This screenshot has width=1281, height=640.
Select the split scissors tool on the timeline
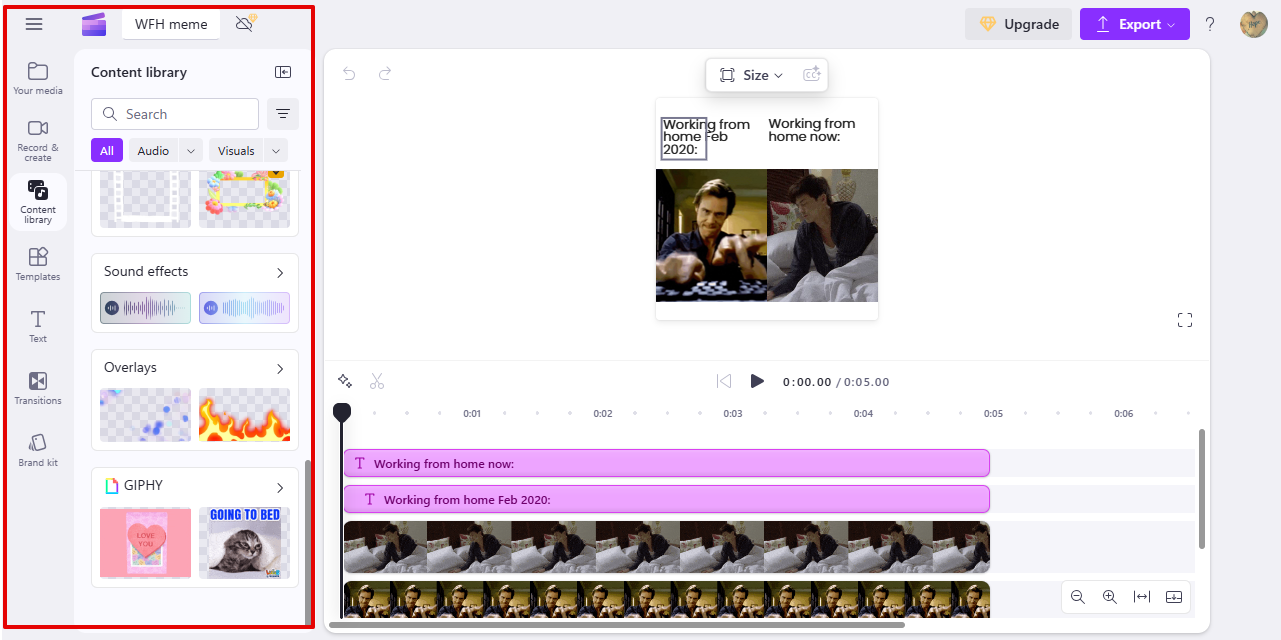pyautogui.click(x=377, y=381)
